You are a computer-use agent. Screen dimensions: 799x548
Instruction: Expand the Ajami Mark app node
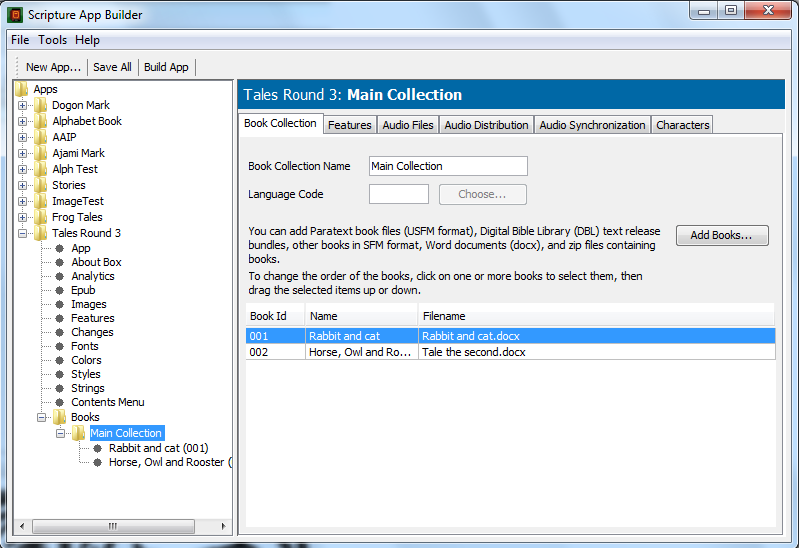coord(22,153)
